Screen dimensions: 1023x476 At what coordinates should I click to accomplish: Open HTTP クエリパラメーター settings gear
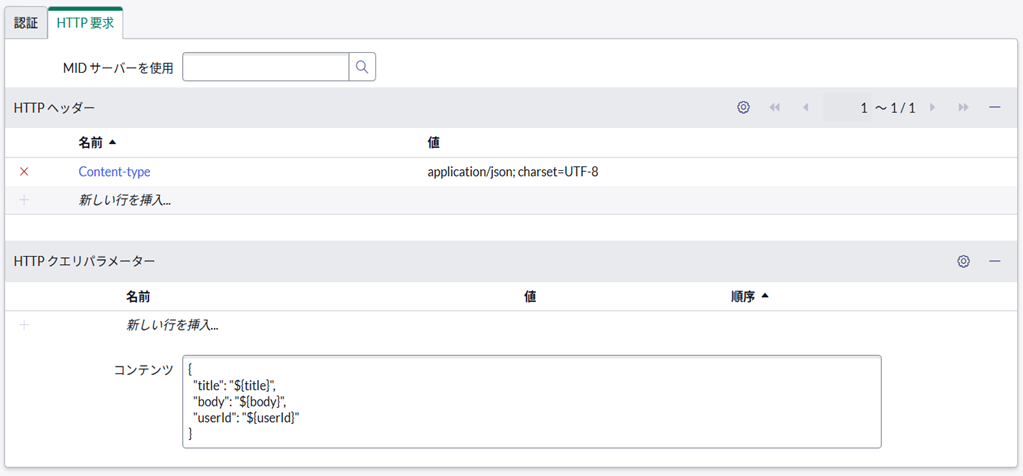pyautogui.click(x=963, y=261)
